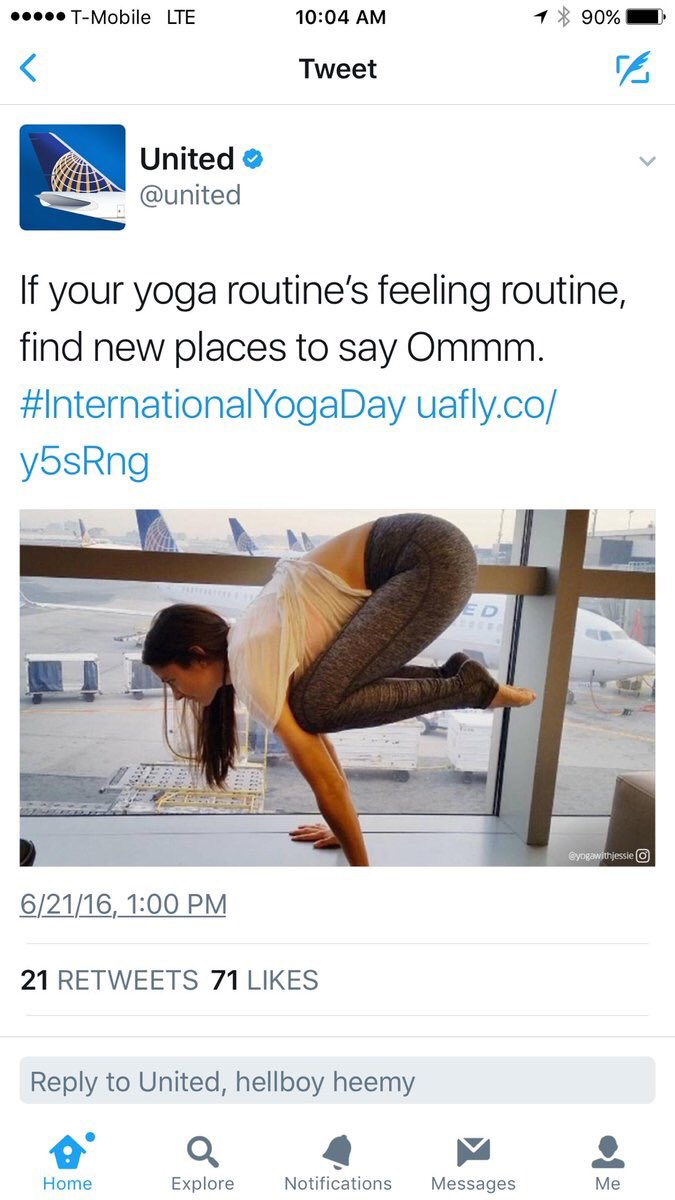Viewport: 675px width, 1200px height.
Task: Open the Notifications bell tab
Action: [338, 1163]
